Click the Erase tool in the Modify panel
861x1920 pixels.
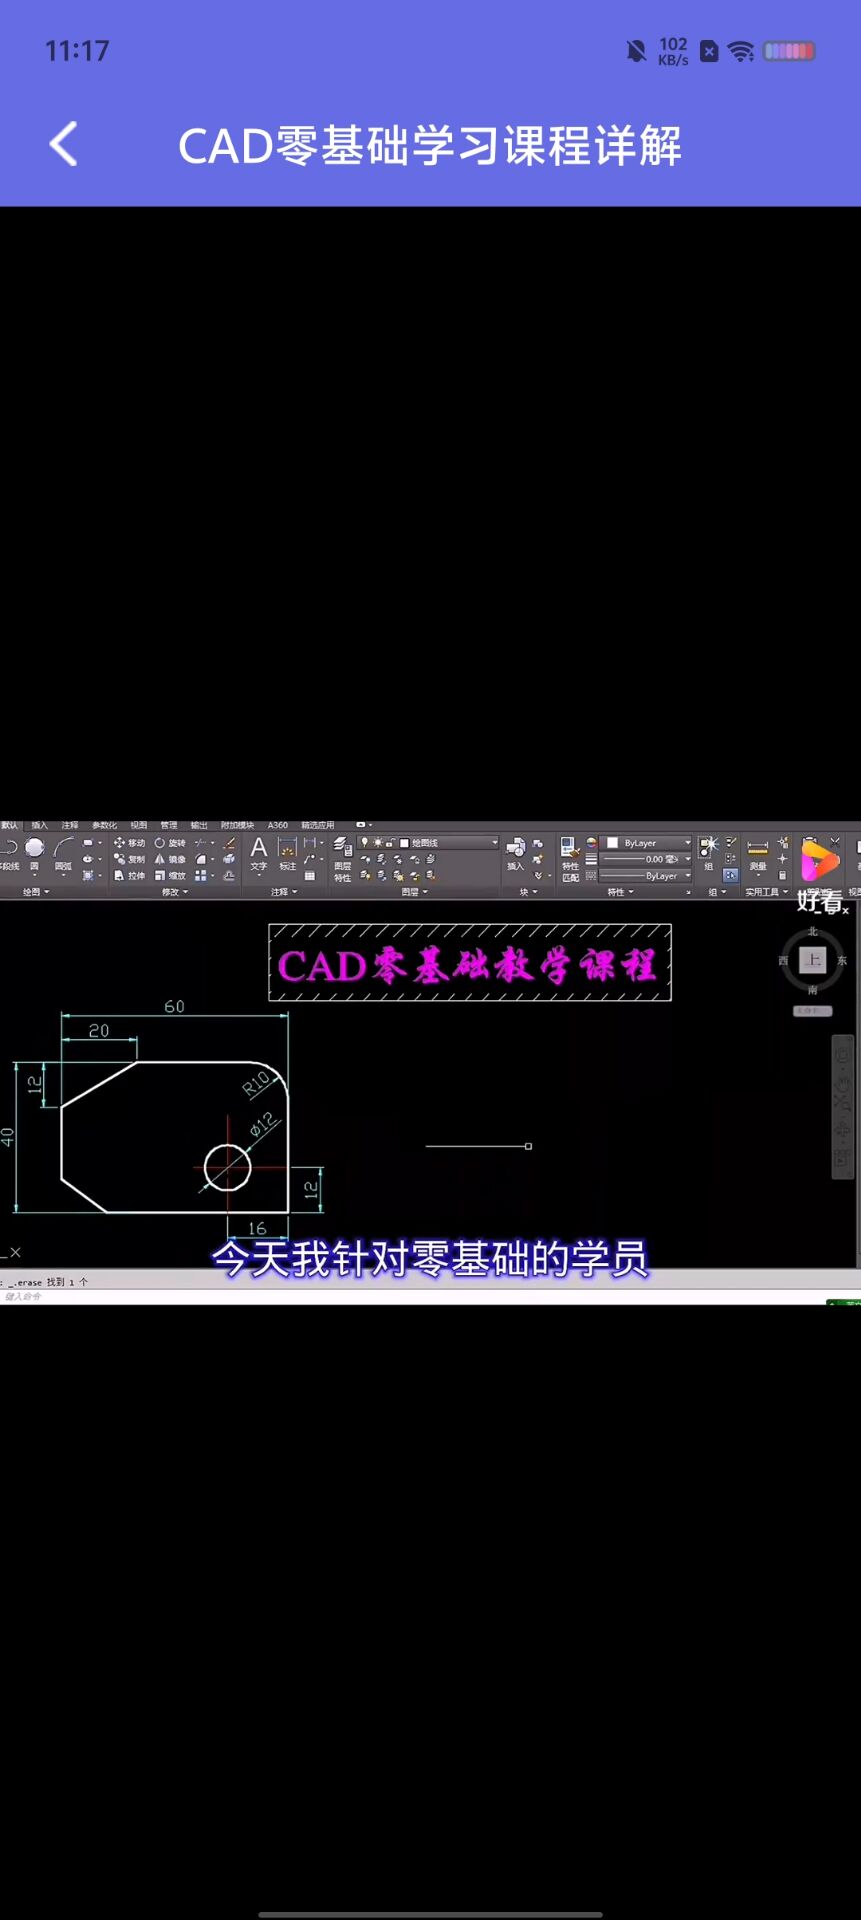point(230,843)
